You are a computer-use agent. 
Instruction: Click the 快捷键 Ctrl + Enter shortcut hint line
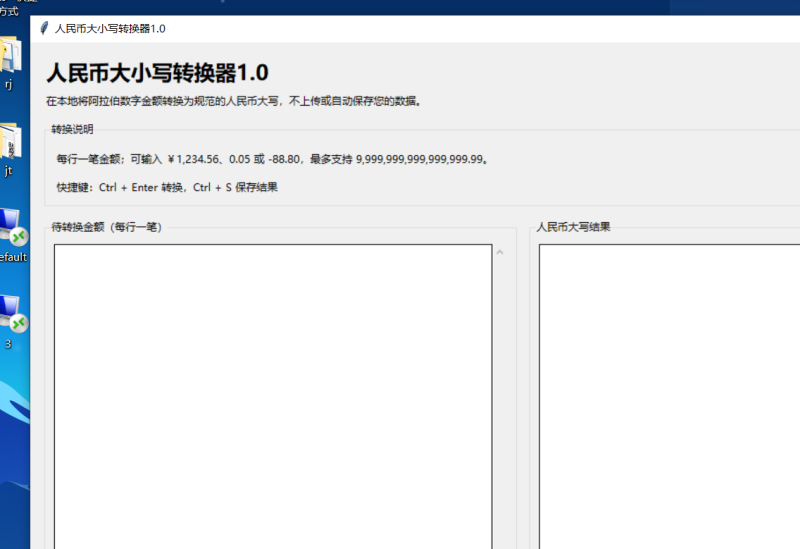click(167, 187)
